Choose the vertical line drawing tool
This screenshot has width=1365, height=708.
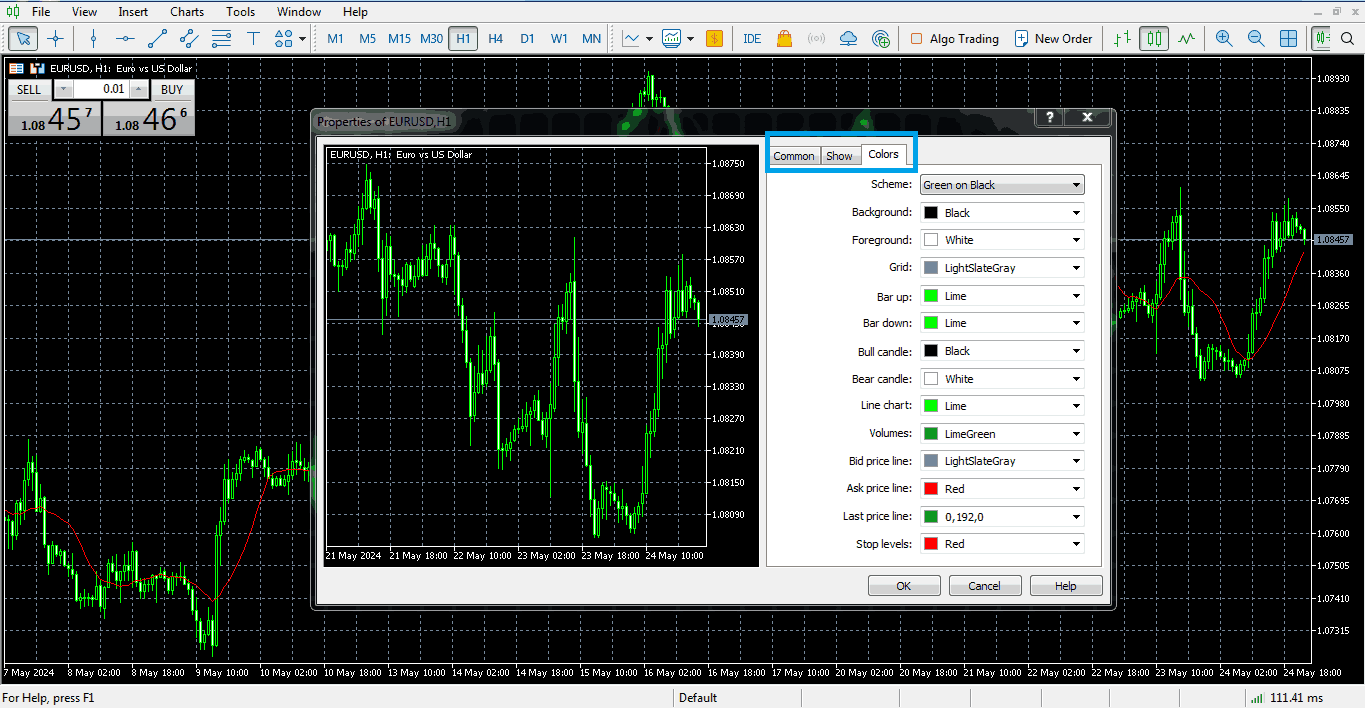coord(93,39)
